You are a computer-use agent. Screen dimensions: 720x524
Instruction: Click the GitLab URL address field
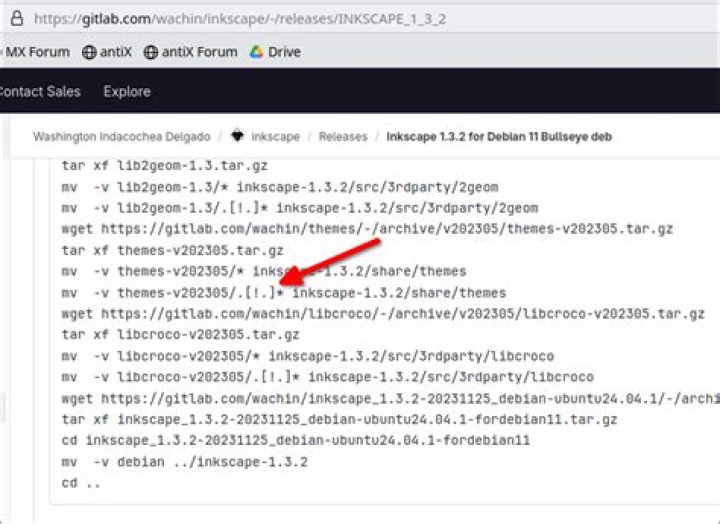(240, 19)
